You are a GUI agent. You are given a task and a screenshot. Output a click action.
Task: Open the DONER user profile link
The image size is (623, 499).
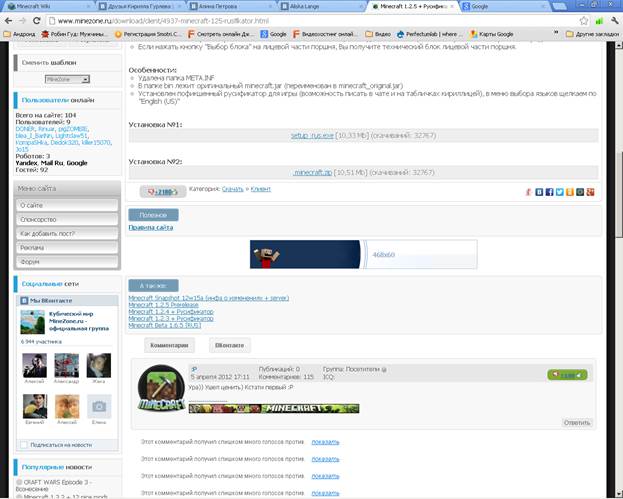[25, 129]
